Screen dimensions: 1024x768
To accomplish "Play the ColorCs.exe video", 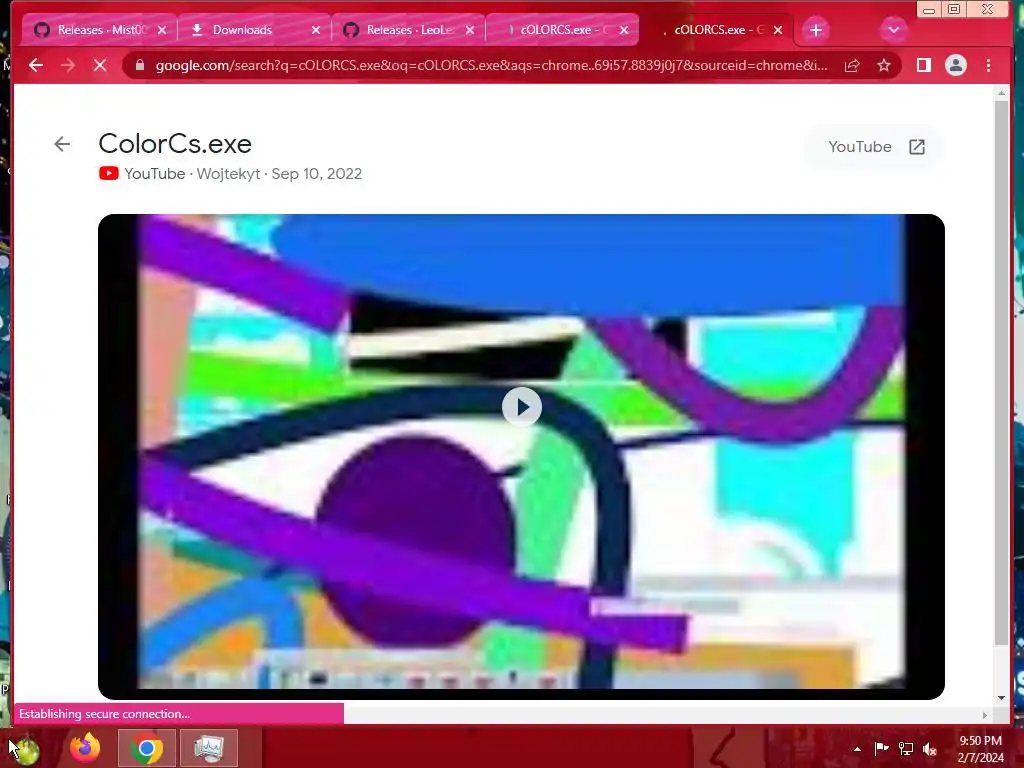I will [521, 407].
